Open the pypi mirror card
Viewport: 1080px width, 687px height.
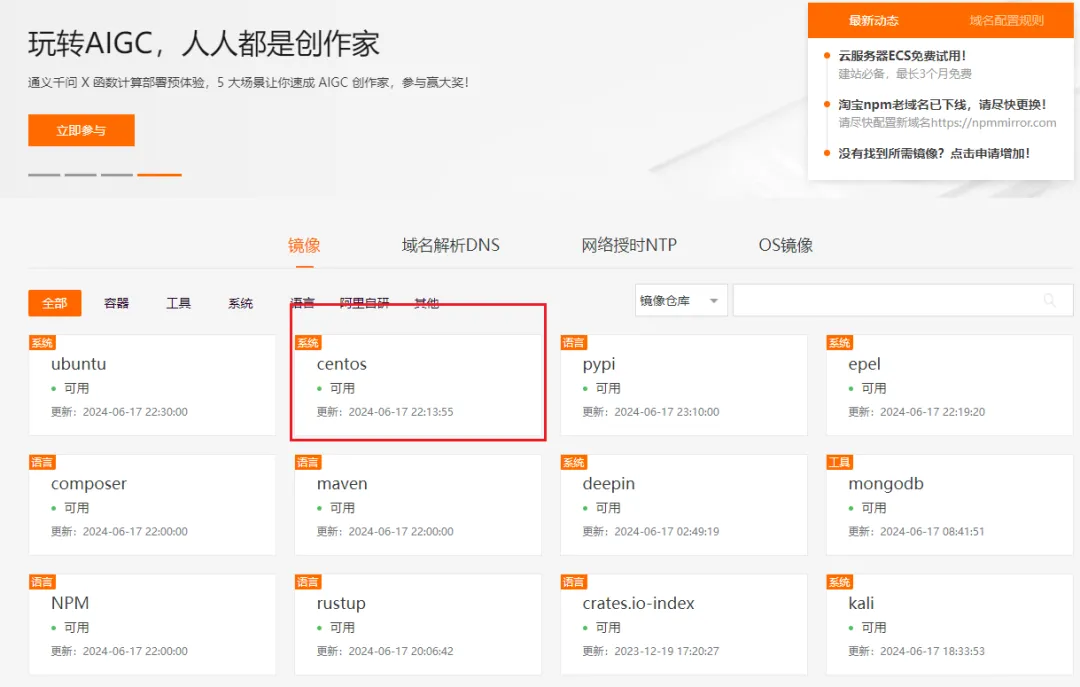pos(684,385)
